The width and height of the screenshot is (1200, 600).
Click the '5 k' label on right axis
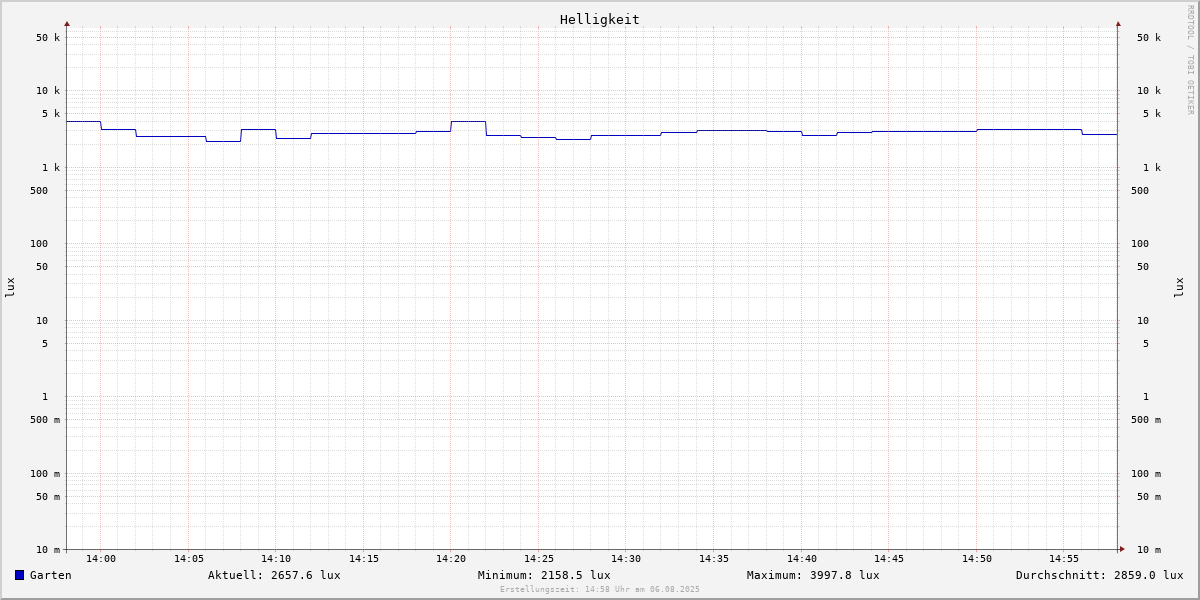coord(1152,114)
